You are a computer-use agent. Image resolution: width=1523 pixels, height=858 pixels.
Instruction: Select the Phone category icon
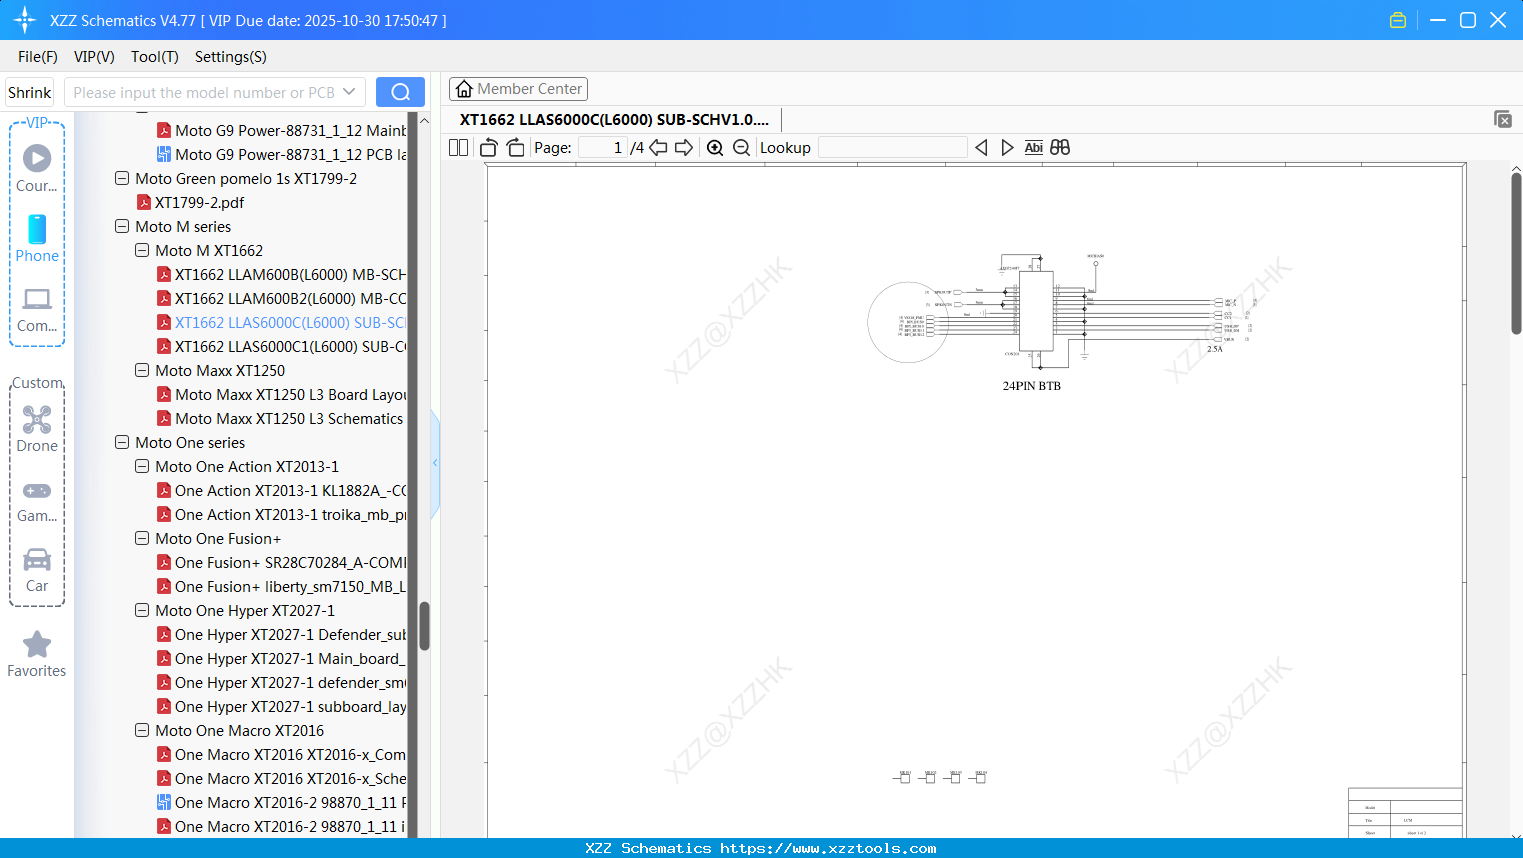tap(37, 239)
